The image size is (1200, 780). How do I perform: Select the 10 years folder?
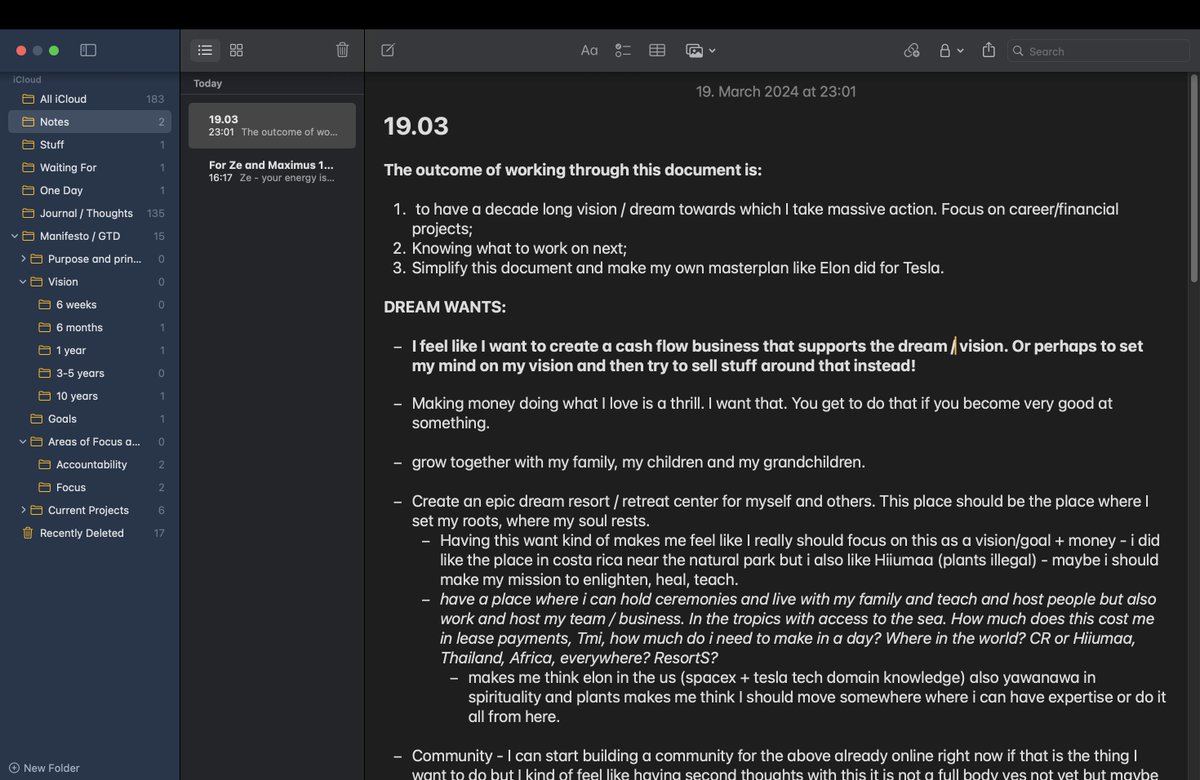(x=90, y=396)
